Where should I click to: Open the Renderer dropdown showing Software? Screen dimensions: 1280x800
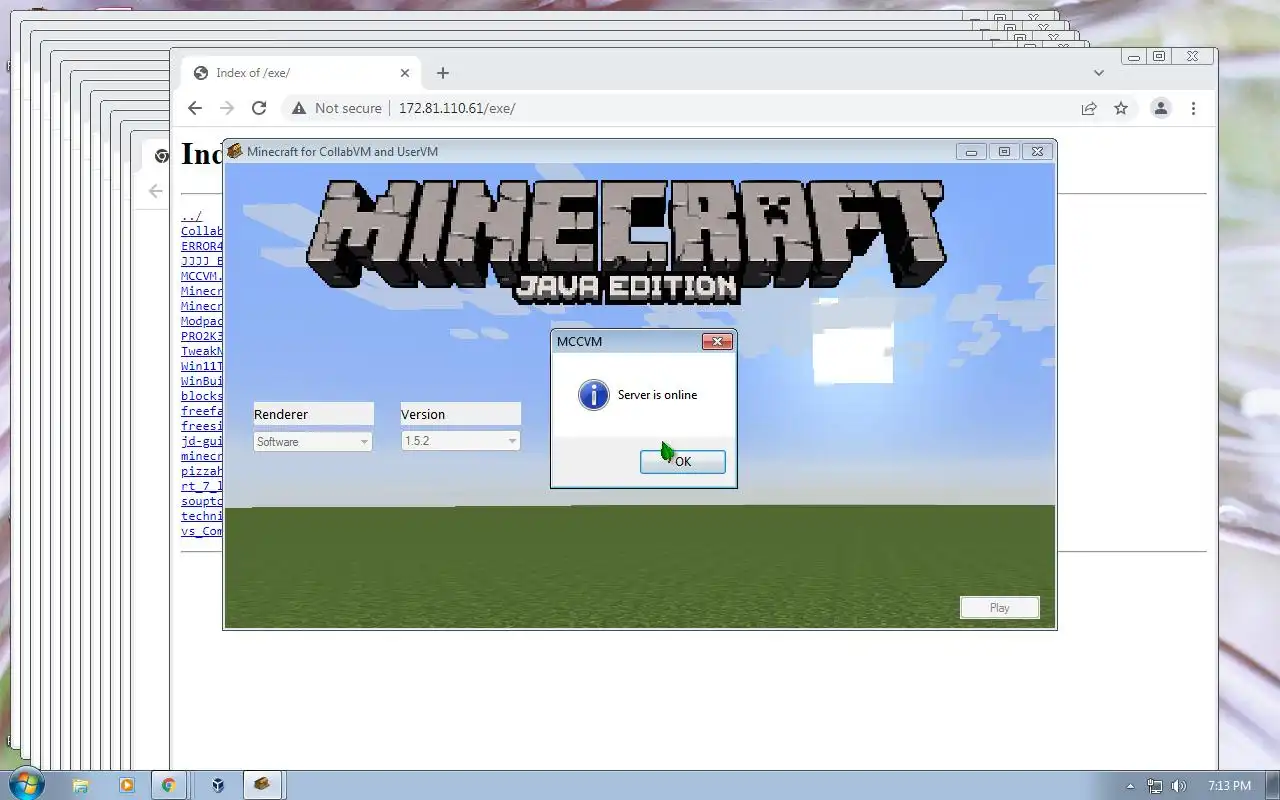pyautogui.click(x=313, y=441)
